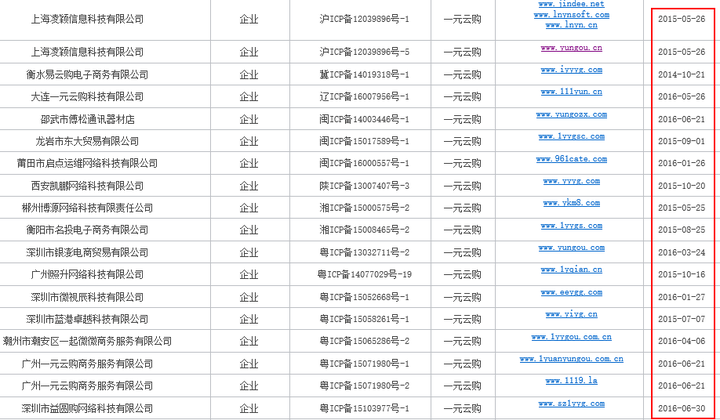Image resolution: width=720 pixels, height=420 pixels.
Task: Click the date cell 2016-04-06
Action: click(681, 342)
